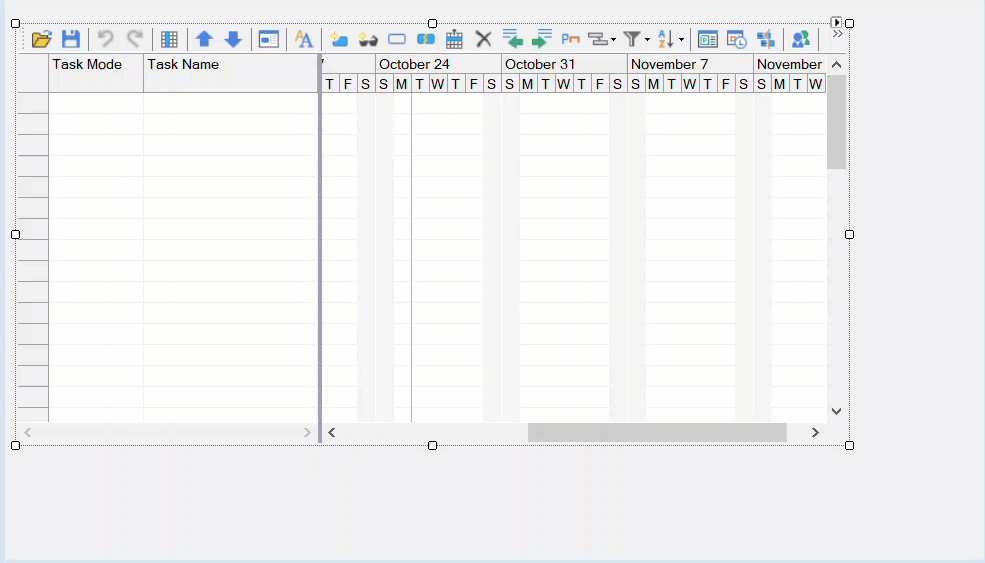Click the Open folder icon
The height and width of the screenshot is (563, 985).
(x=41, y=39)
